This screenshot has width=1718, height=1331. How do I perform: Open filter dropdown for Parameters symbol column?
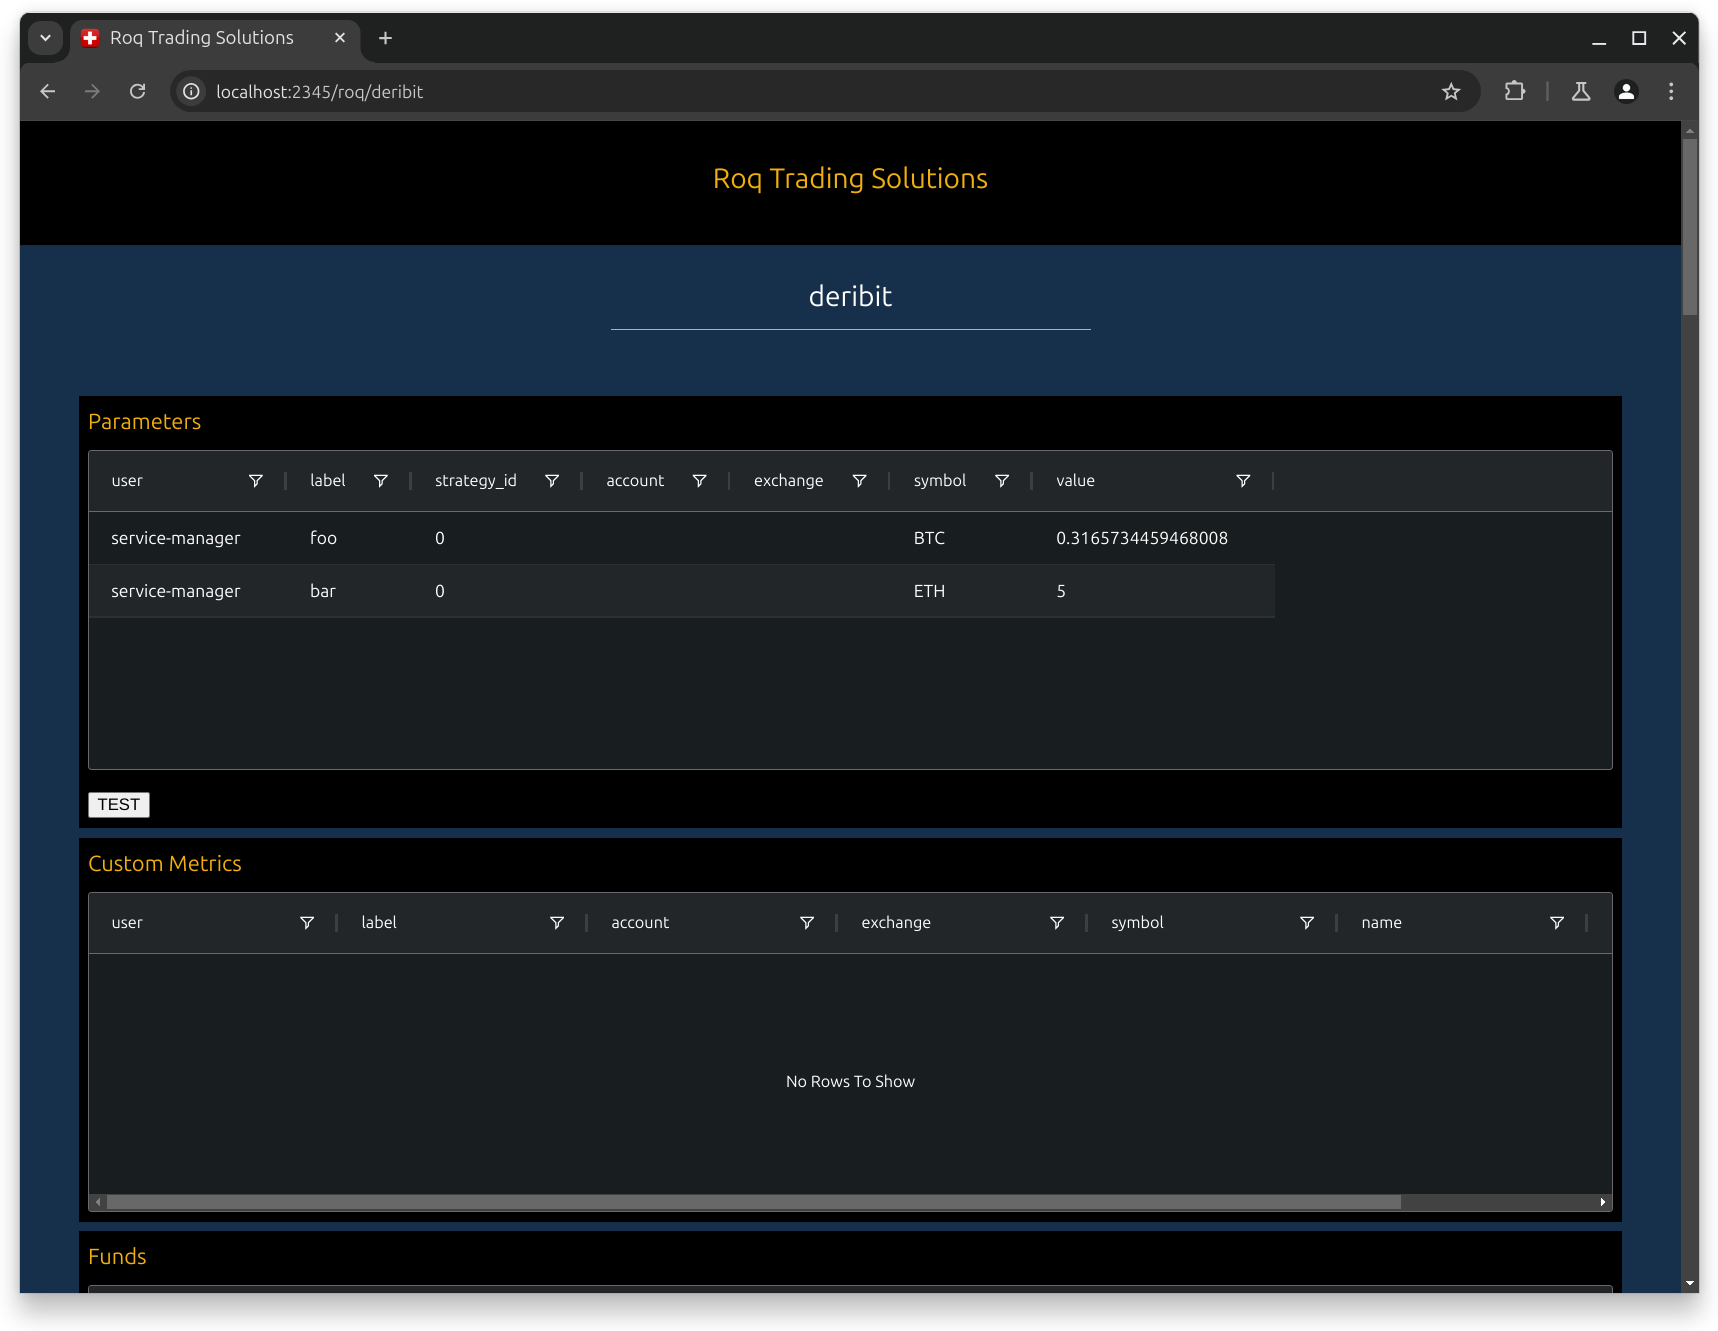[1002, 481]
